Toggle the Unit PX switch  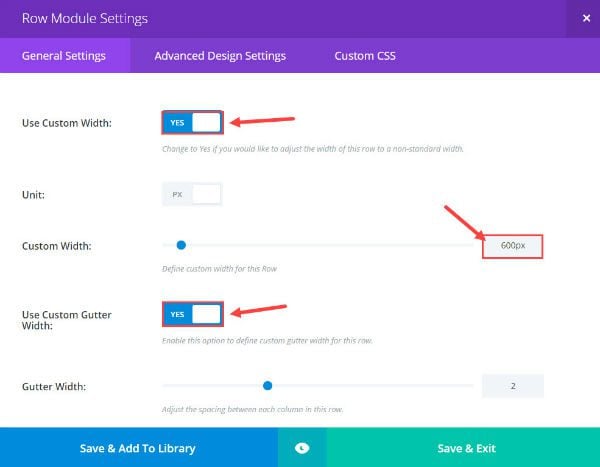(x=192, y=194)
